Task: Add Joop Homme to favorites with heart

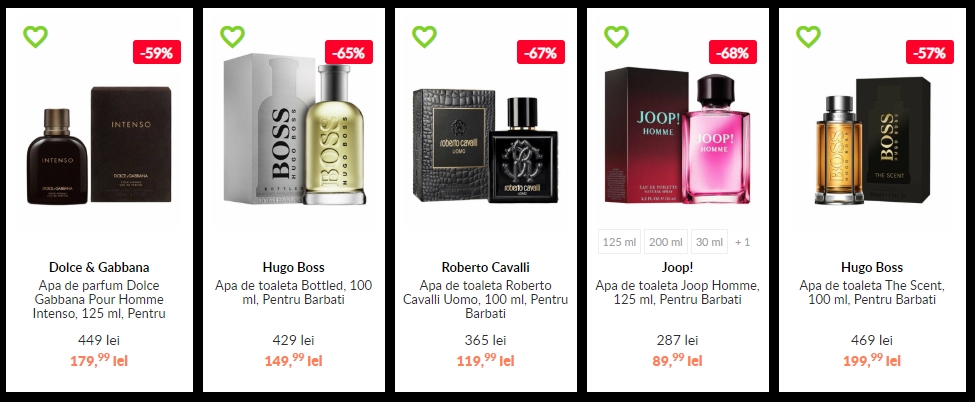Action: pyautogui.click(x=616, y=37)
